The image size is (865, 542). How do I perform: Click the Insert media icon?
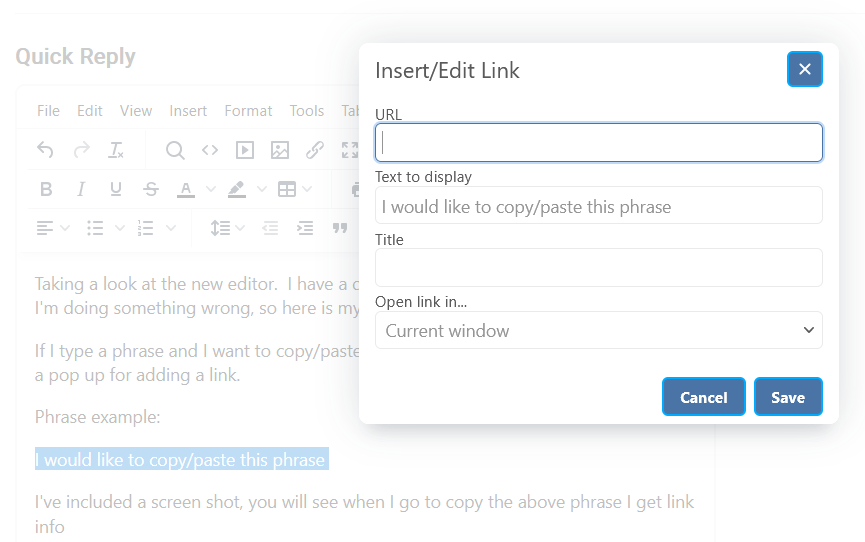click(244, 150)
